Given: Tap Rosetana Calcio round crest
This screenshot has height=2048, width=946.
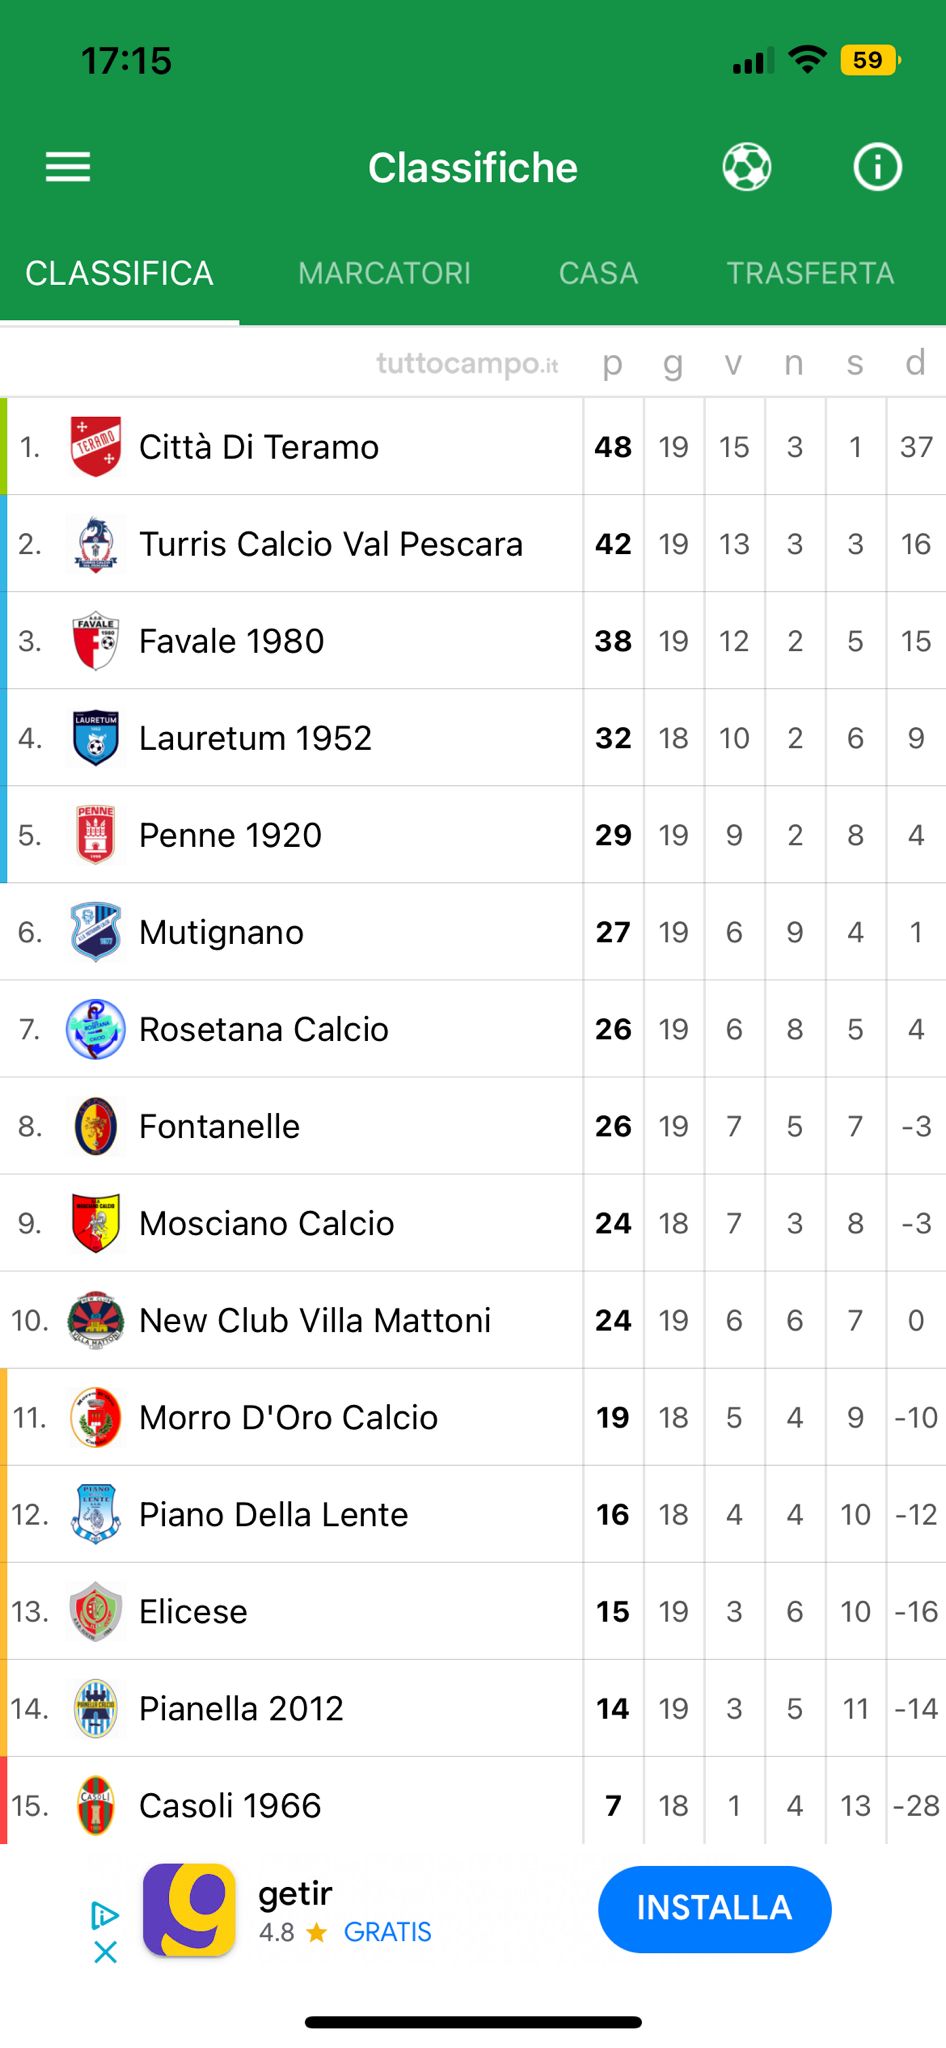Looking at the screenshot, I should (x=96, y=1029).
